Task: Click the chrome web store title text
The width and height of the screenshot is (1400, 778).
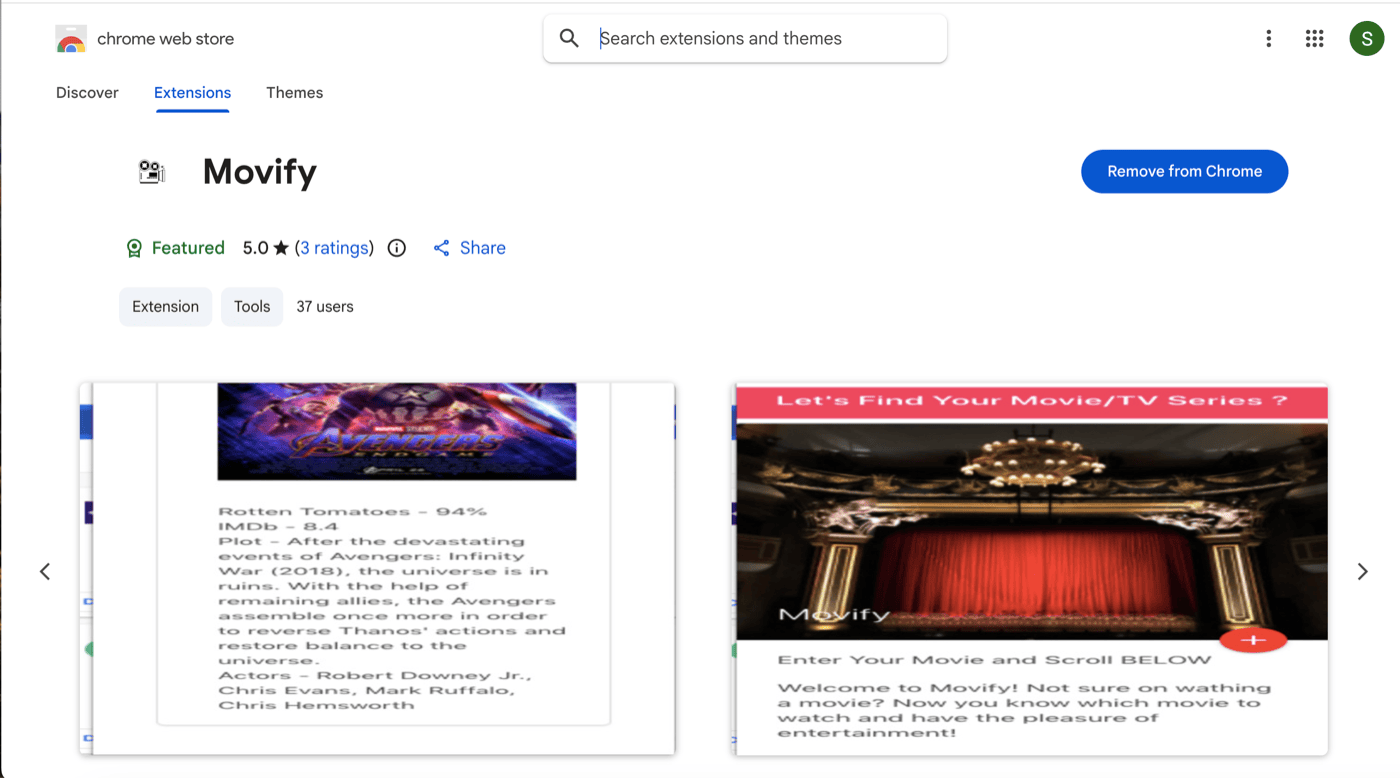Action: pyautogui.click(x=165, y=39)
